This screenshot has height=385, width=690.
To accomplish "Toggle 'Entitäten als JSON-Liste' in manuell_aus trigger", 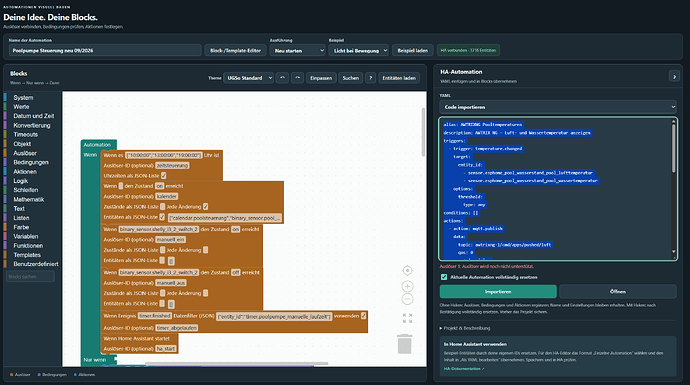I will click(162, 303).
